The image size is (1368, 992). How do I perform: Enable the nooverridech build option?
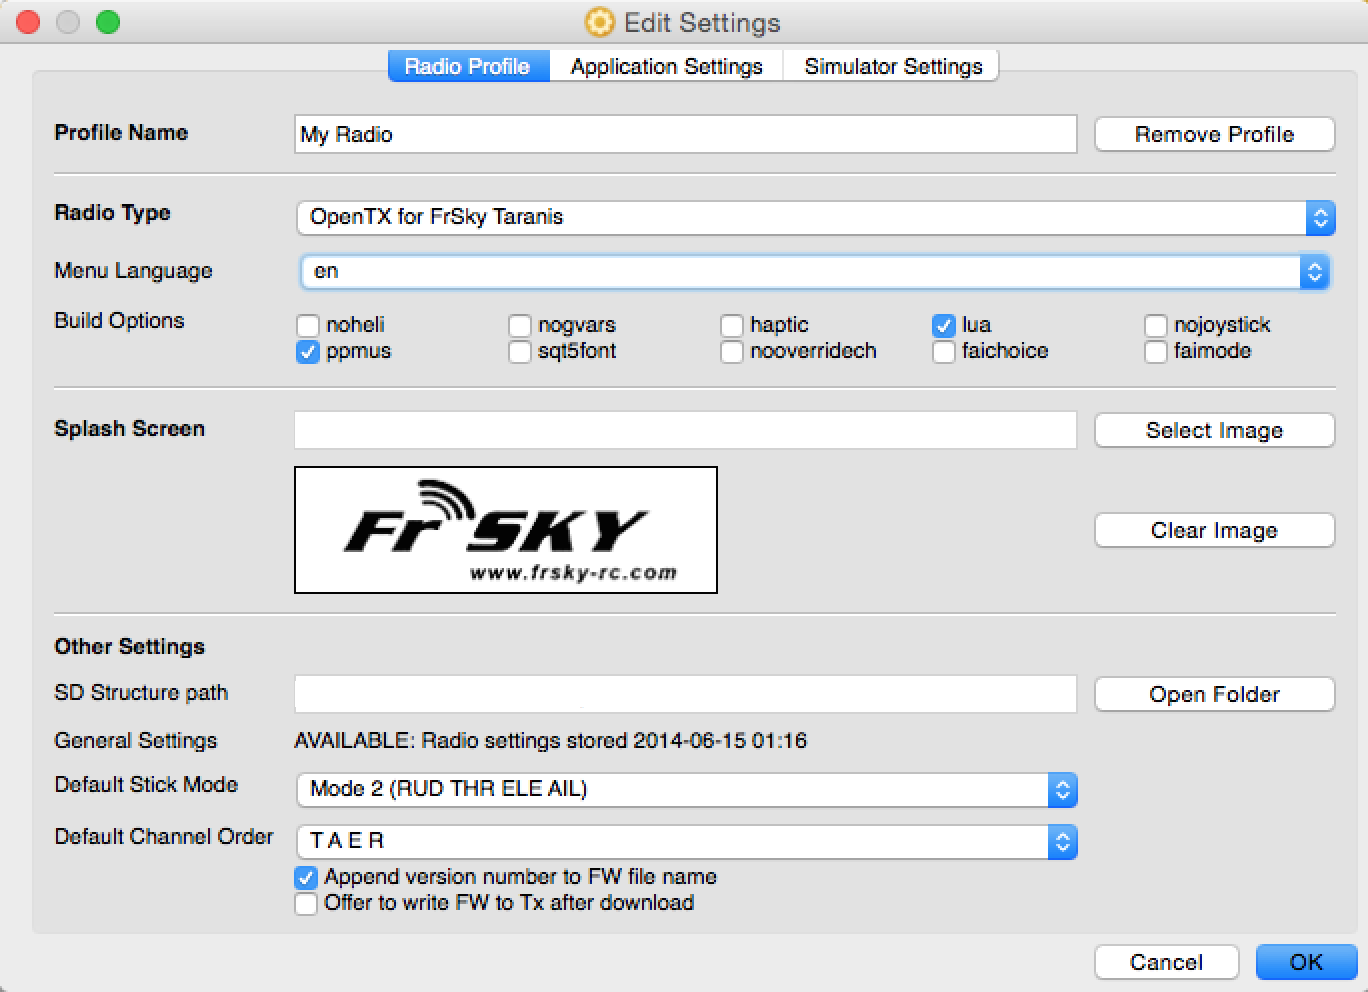[x=732, y=351]
